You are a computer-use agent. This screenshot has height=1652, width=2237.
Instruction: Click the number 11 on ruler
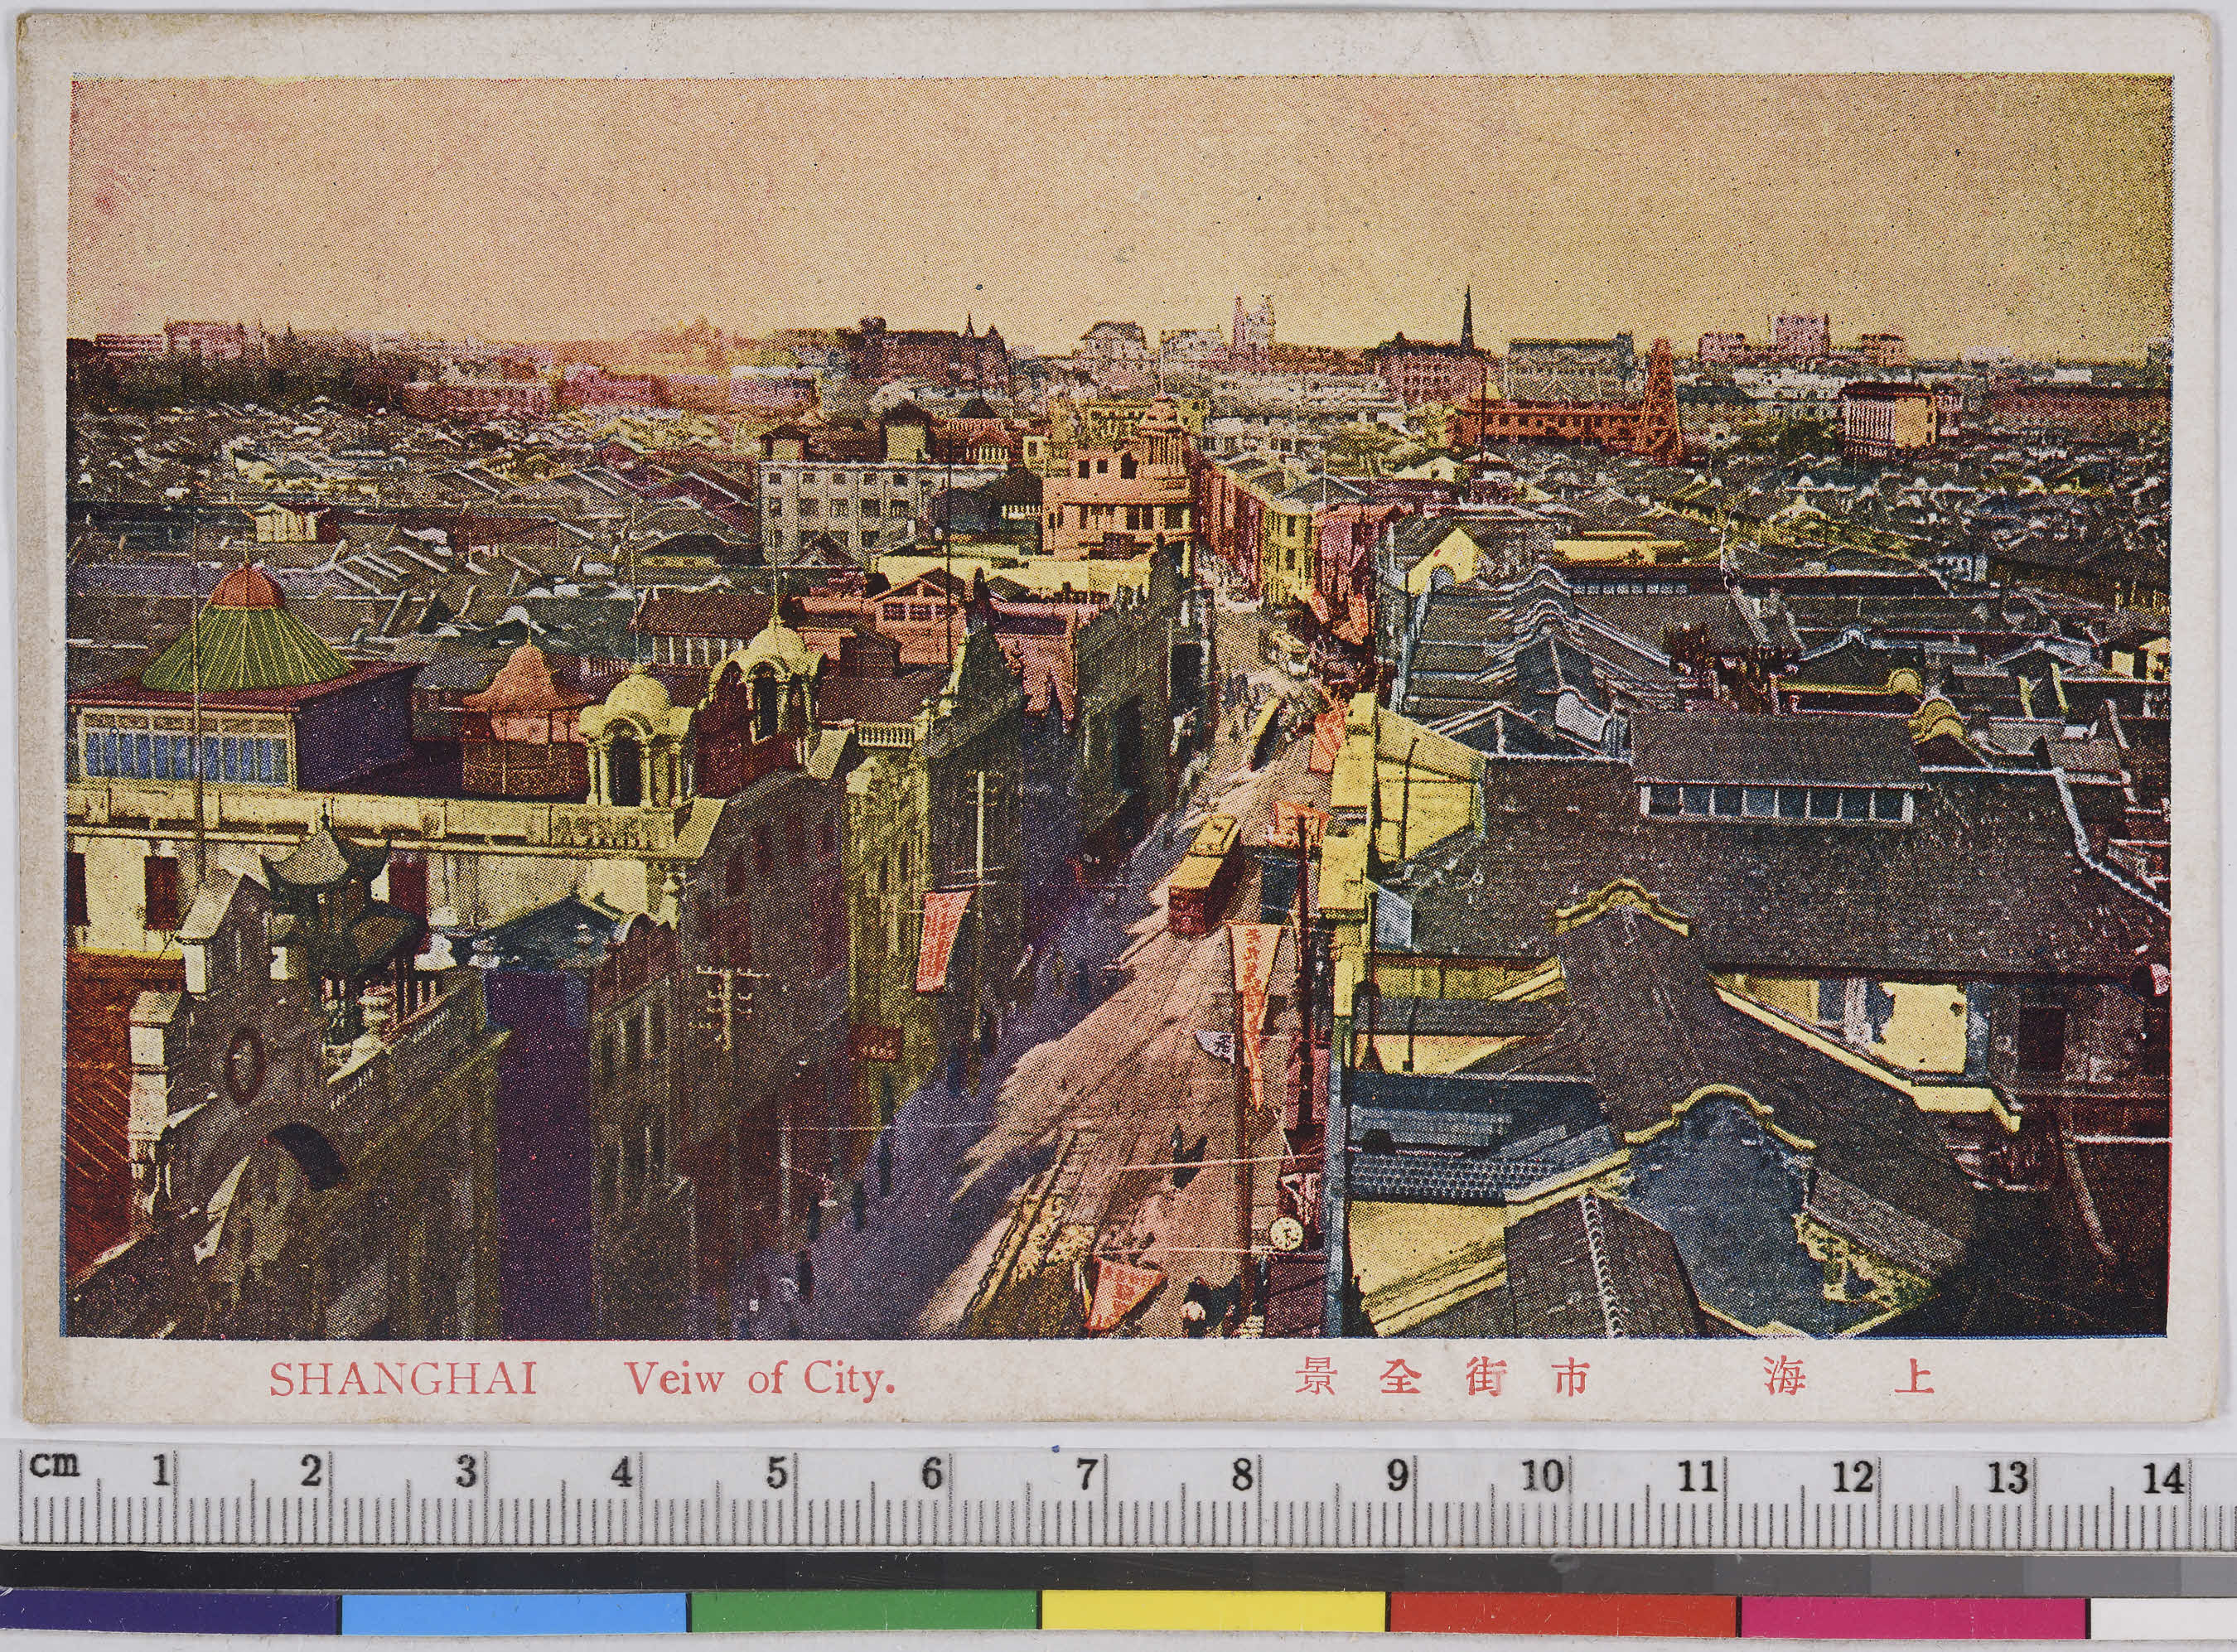pos(1697,1477)
